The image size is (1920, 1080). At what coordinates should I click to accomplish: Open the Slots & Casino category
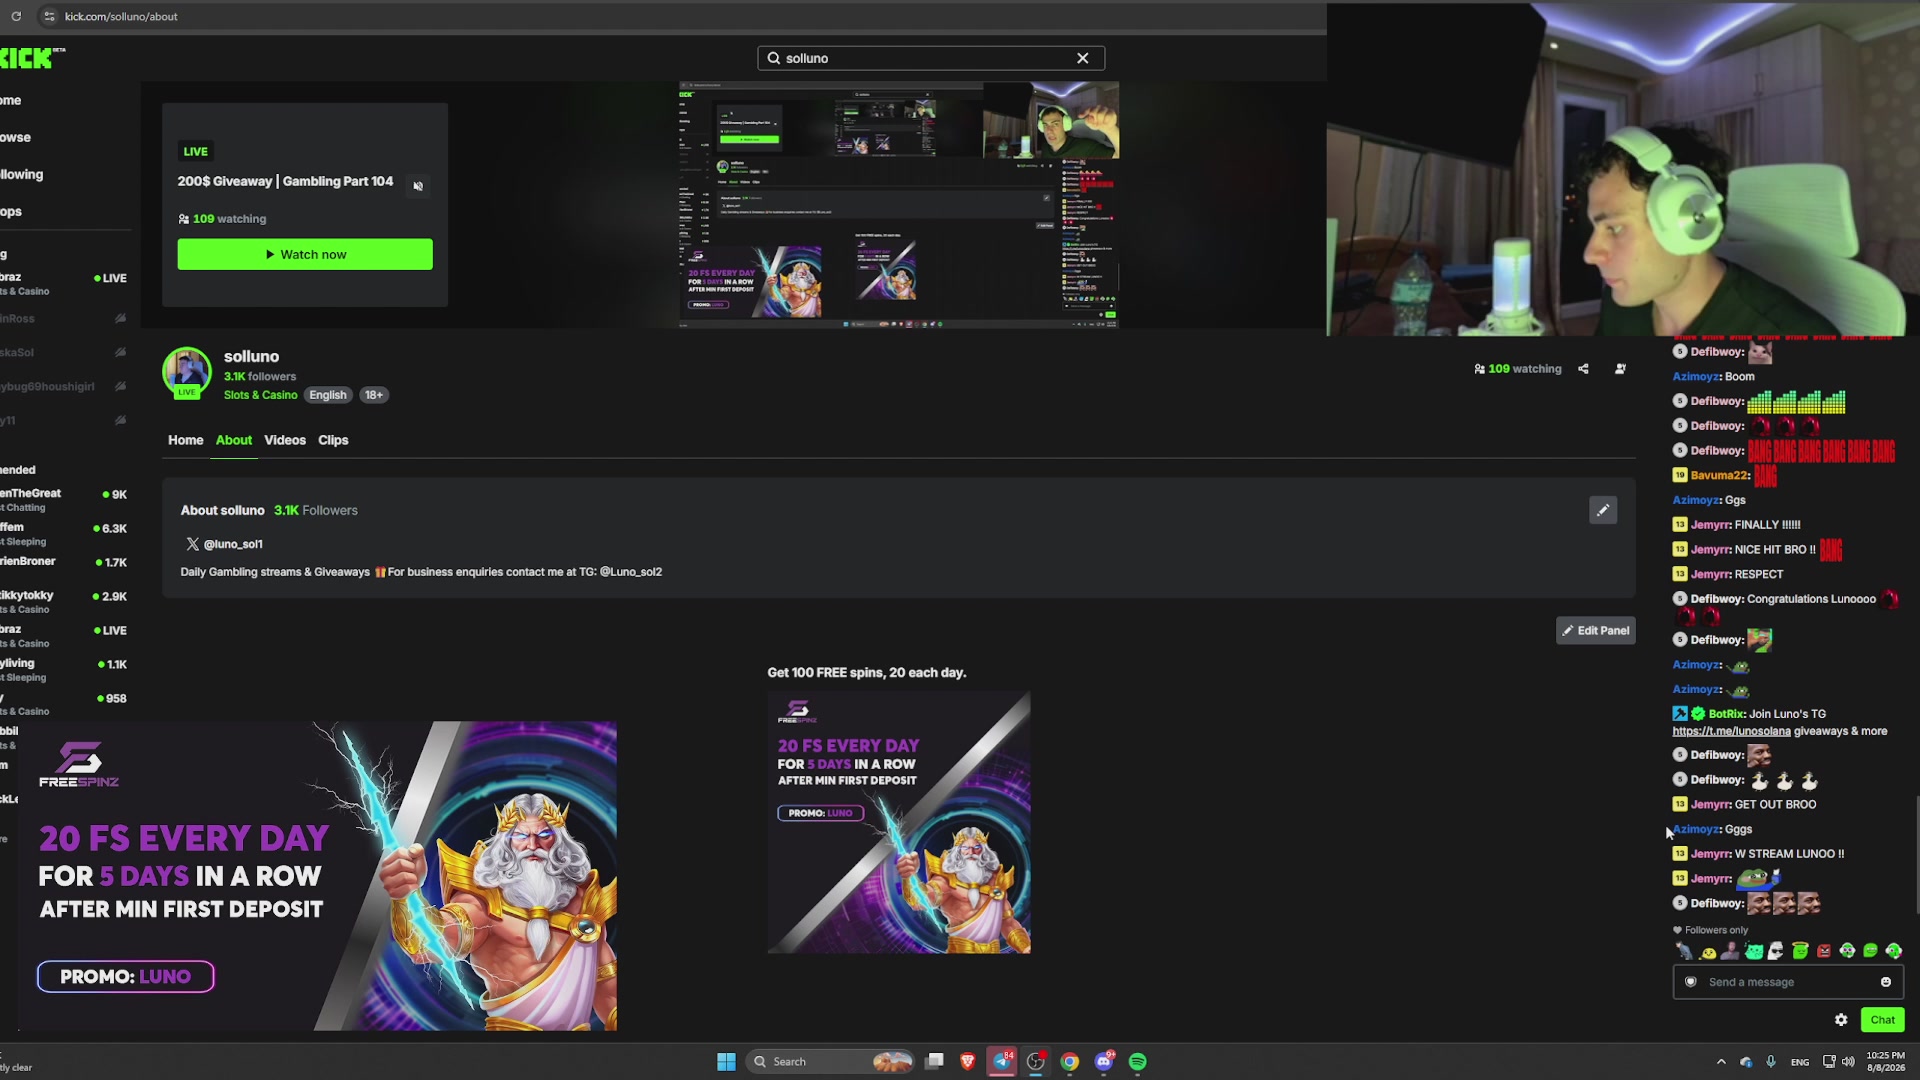coord(260,395)
